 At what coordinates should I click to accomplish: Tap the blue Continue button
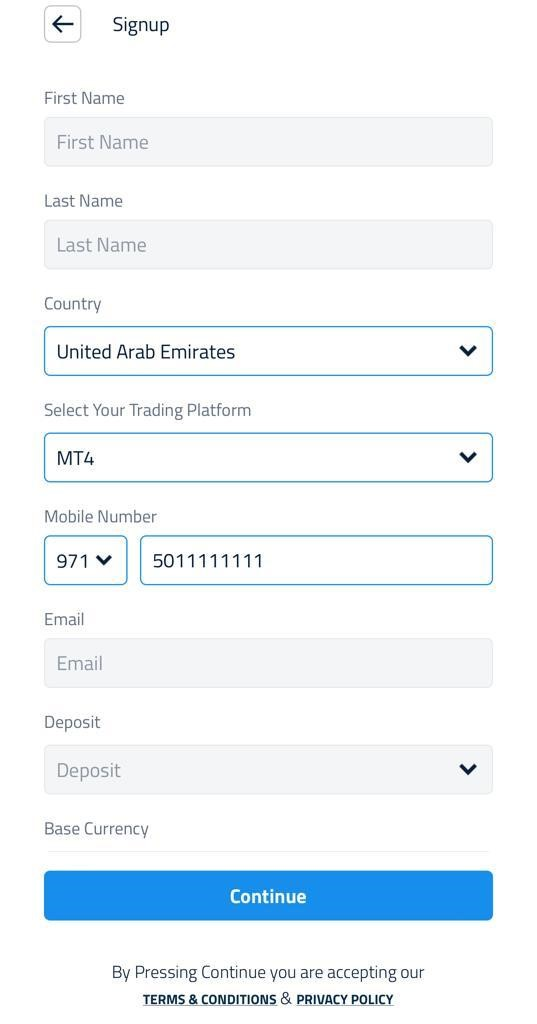268,895
